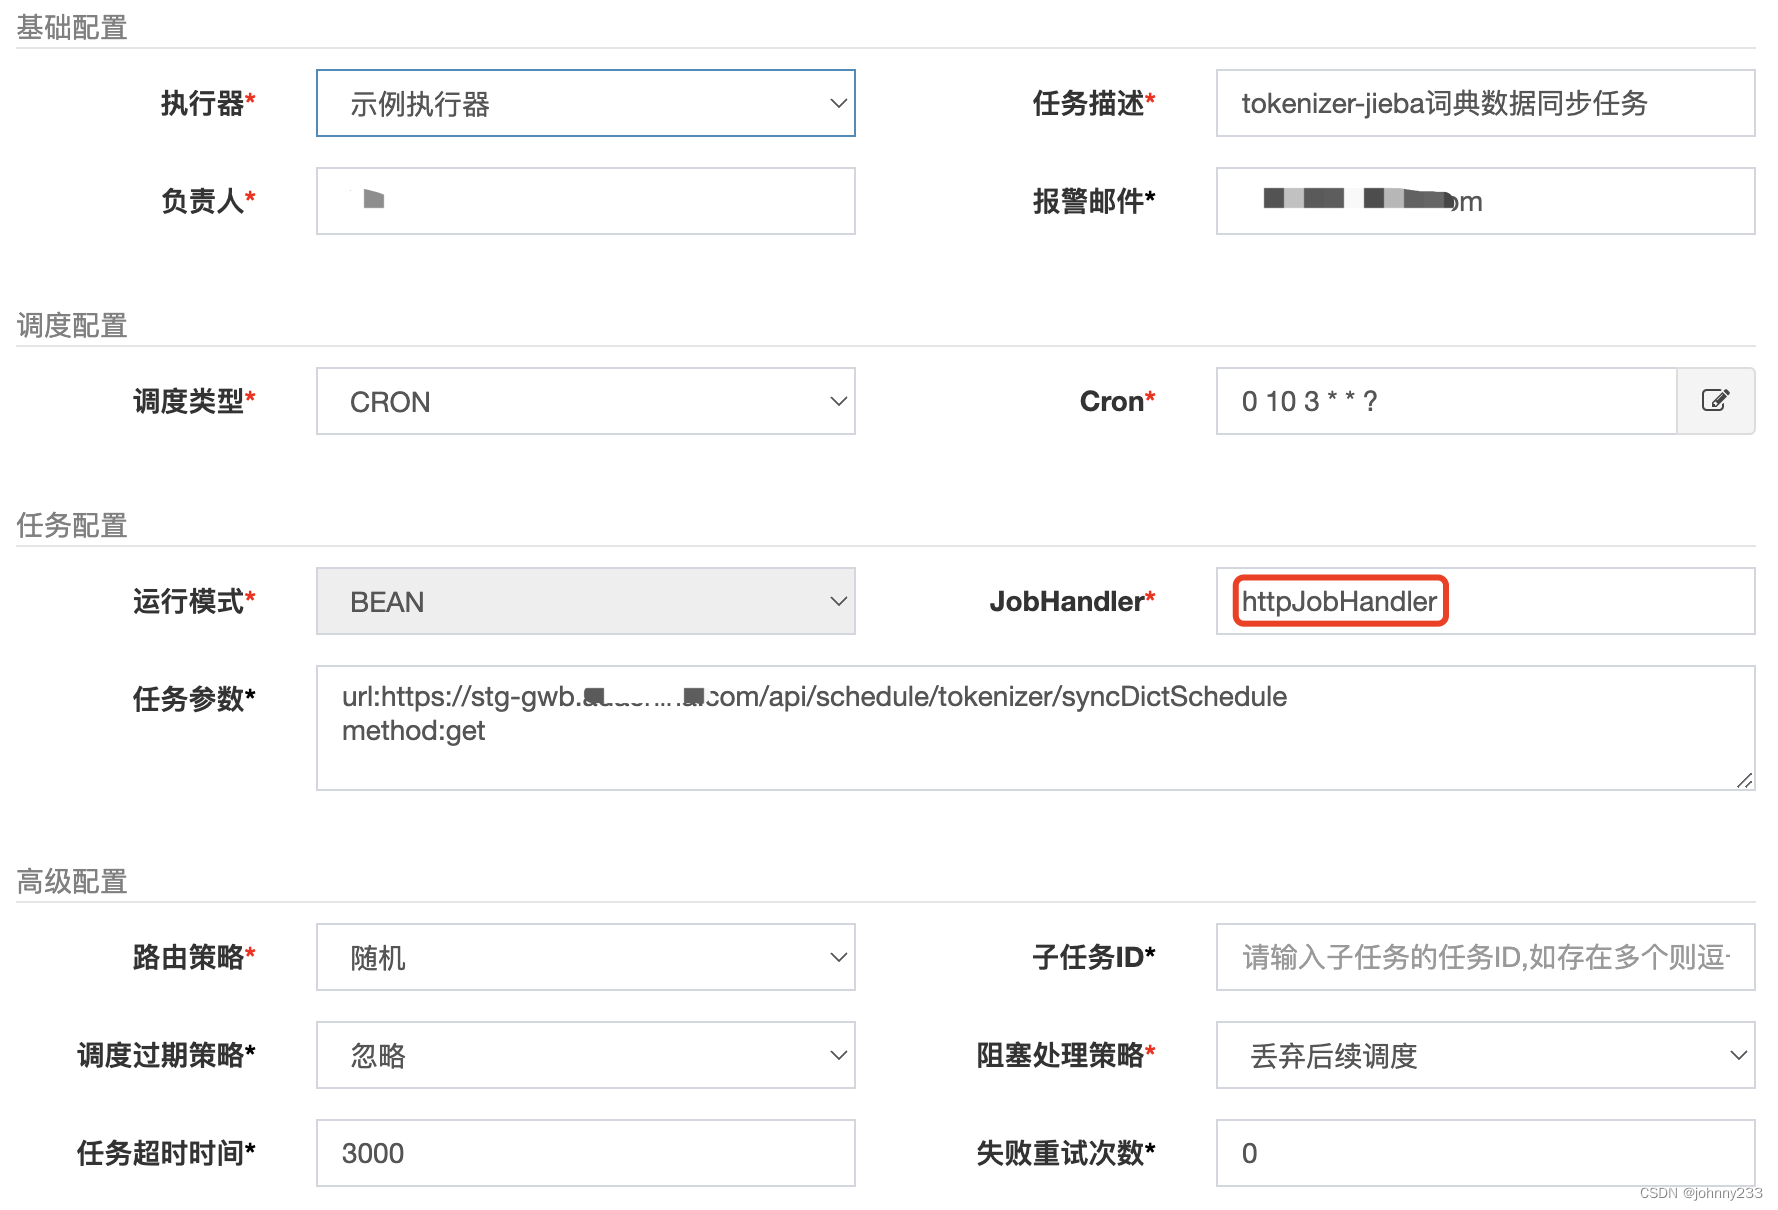This screenshot has width=1778, height=1210.
Task: Click the 高级配置 section heading
Action: click(x=72, y=881)
